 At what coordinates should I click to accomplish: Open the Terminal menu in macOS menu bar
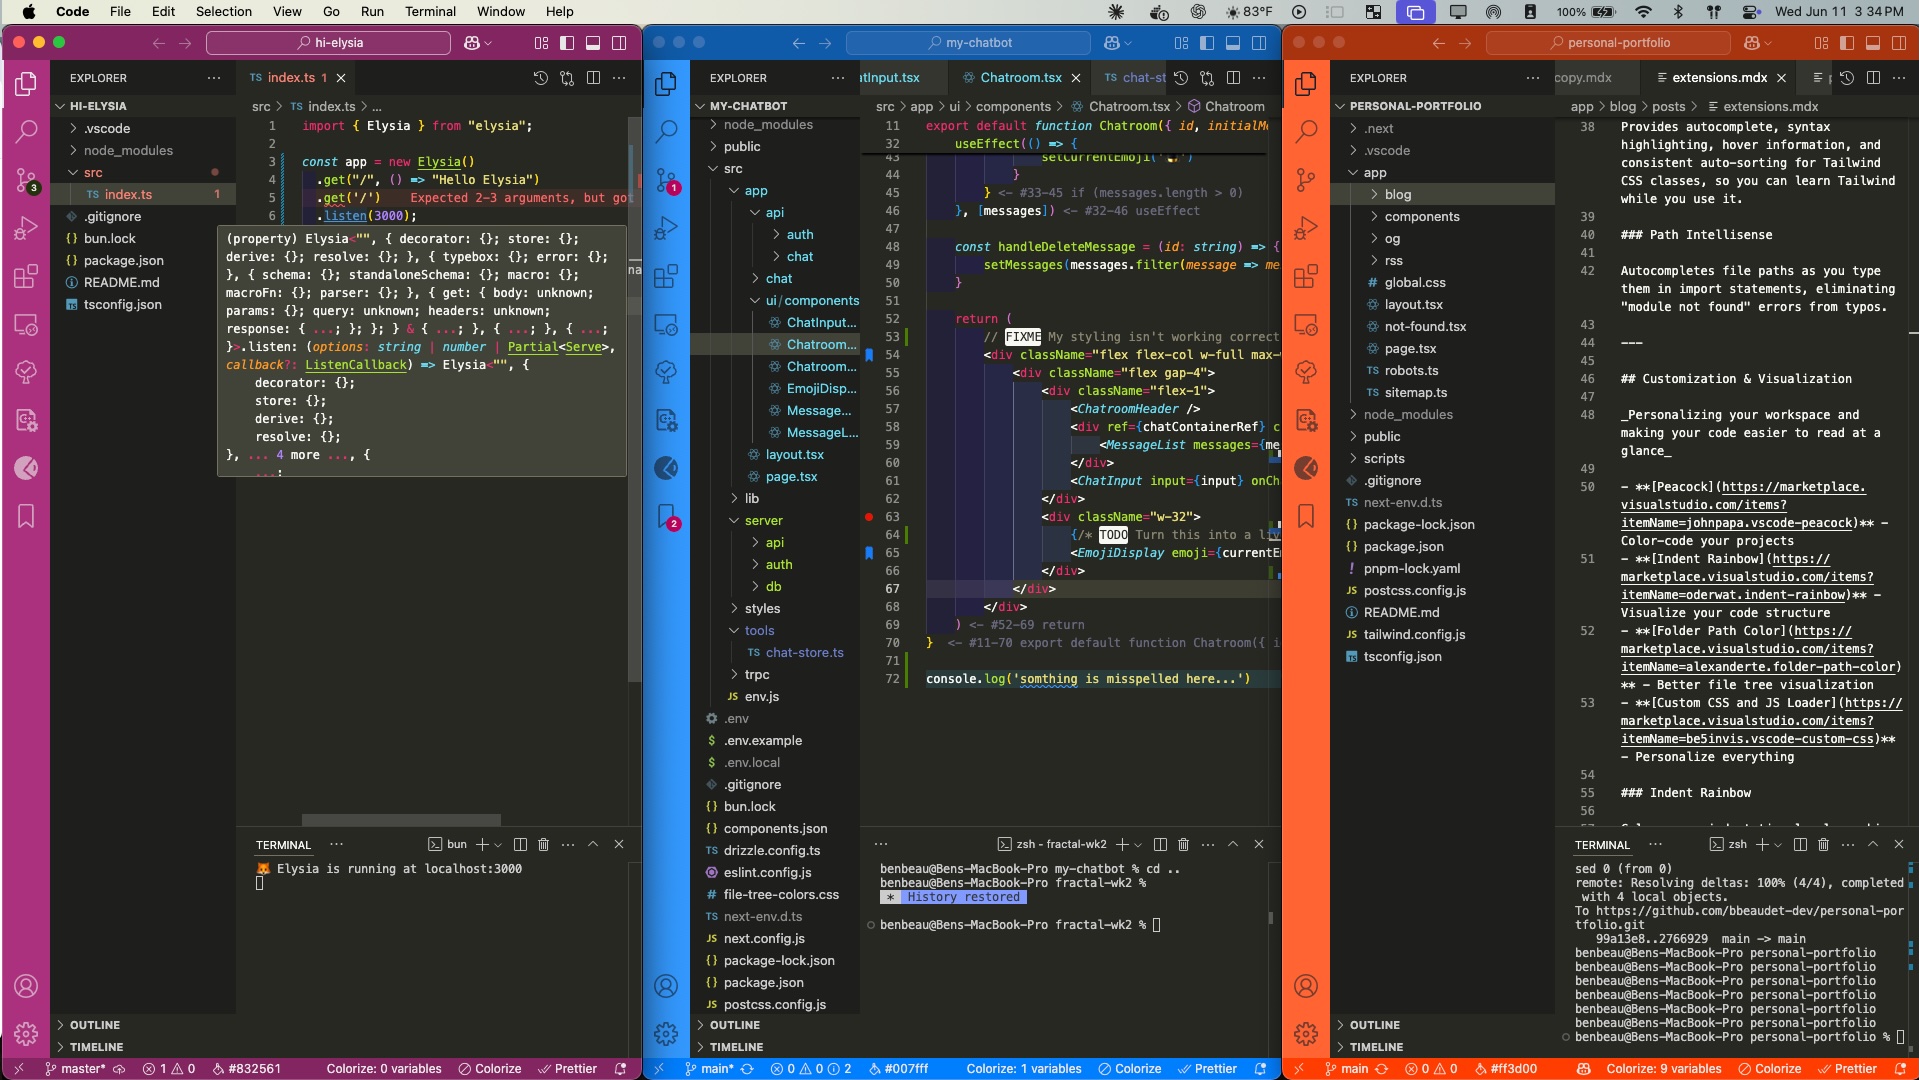click(x=430, y=12)
